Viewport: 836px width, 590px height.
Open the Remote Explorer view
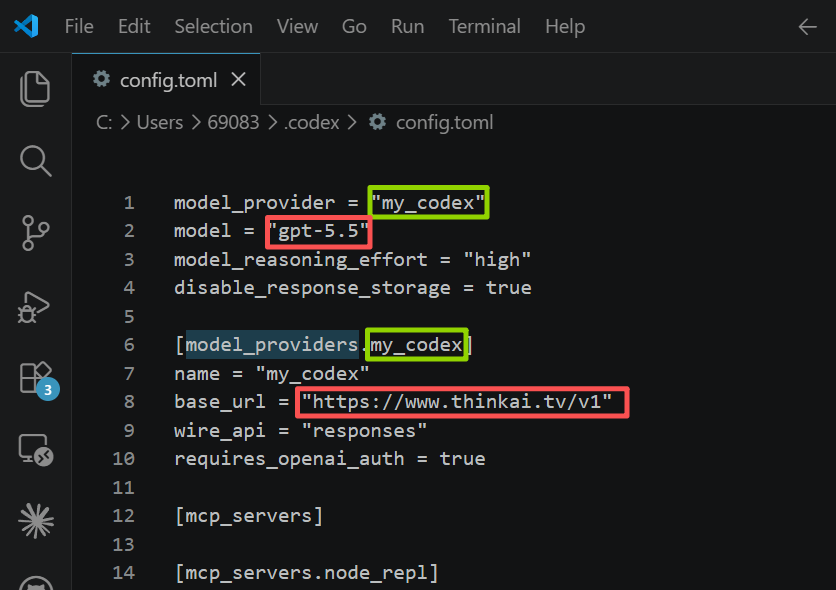coord(36,450)
